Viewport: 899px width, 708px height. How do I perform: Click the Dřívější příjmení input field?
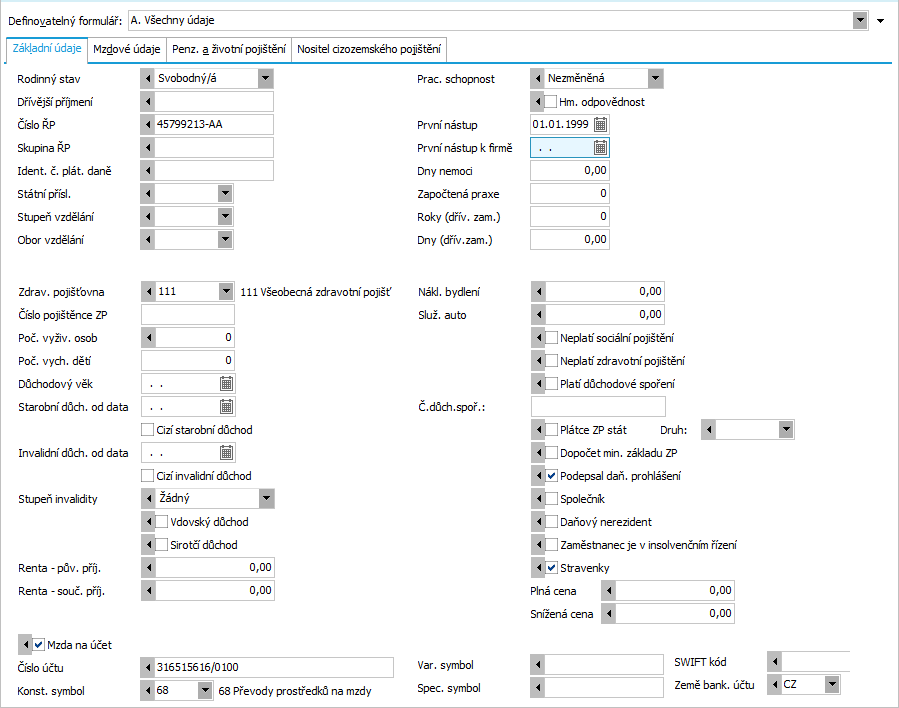pyautogui.click(x=214, y=101)
